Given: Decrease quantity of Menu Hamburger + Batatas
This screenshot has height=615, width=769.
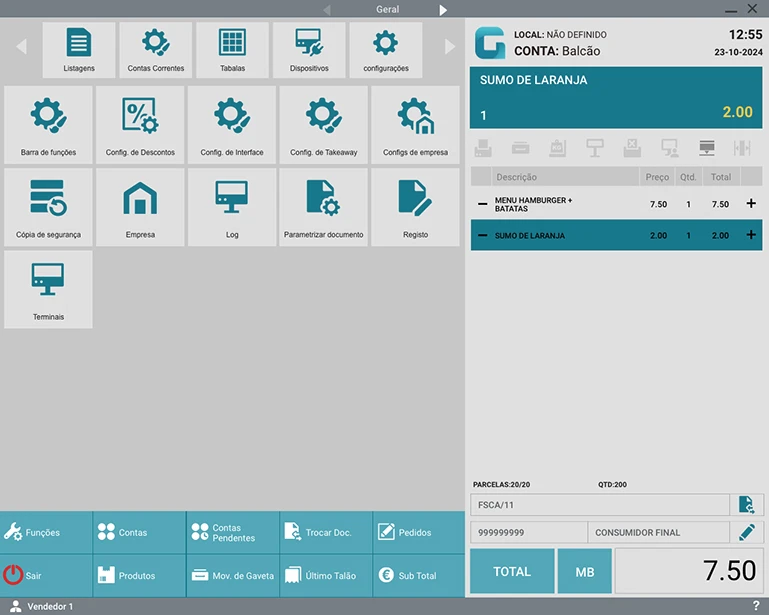Looking at the screenshot, I should point(483,204).
